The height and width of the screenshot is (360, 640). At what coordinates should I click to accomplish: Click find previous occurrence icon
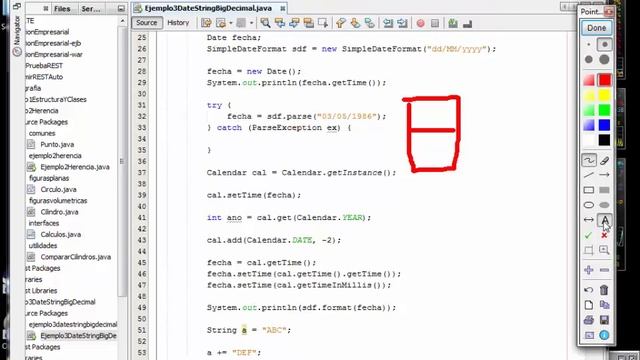(x=280, y=23)
